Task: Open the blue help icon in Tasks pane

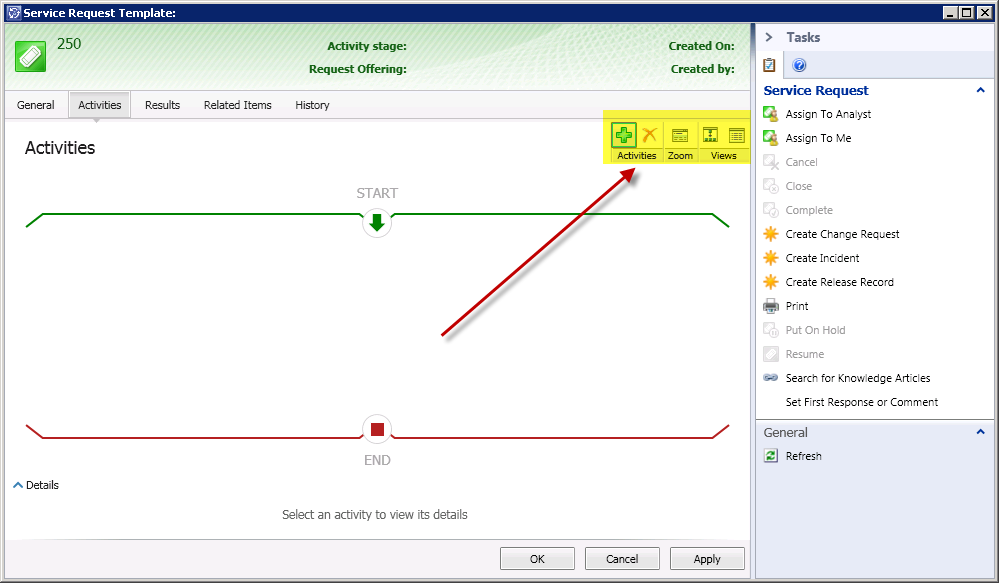Action: [799, 66]
